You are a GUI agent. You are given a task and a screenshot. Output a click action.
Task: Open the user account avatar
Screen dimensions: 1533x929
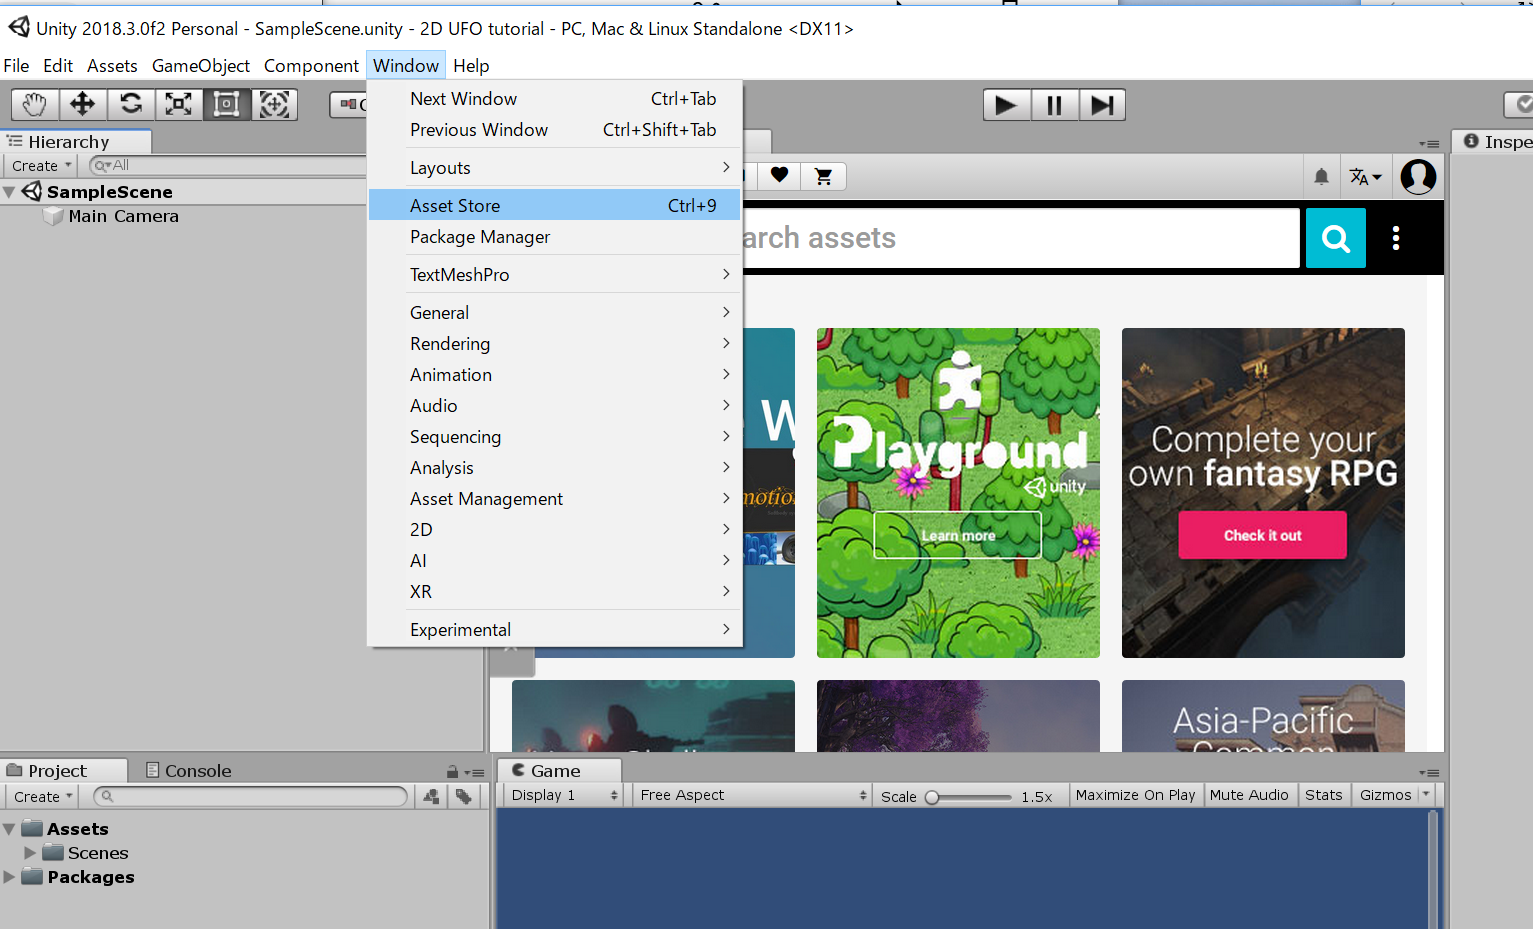(1418, 177)
